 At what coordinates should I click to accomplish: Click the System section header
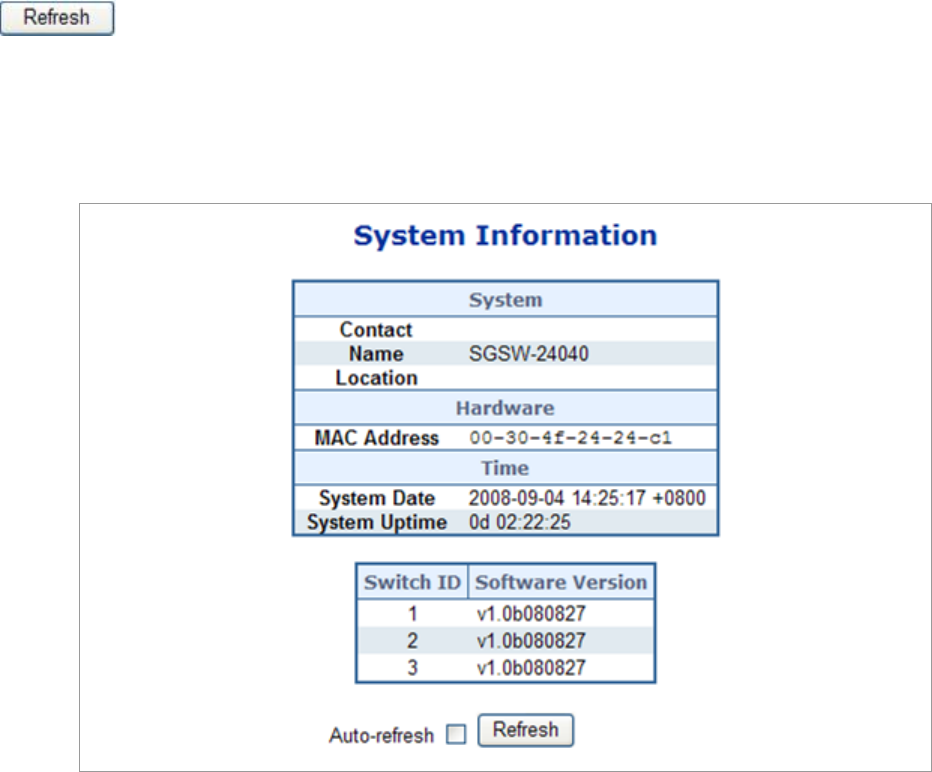pyautogui.click(x=505, y=300)
